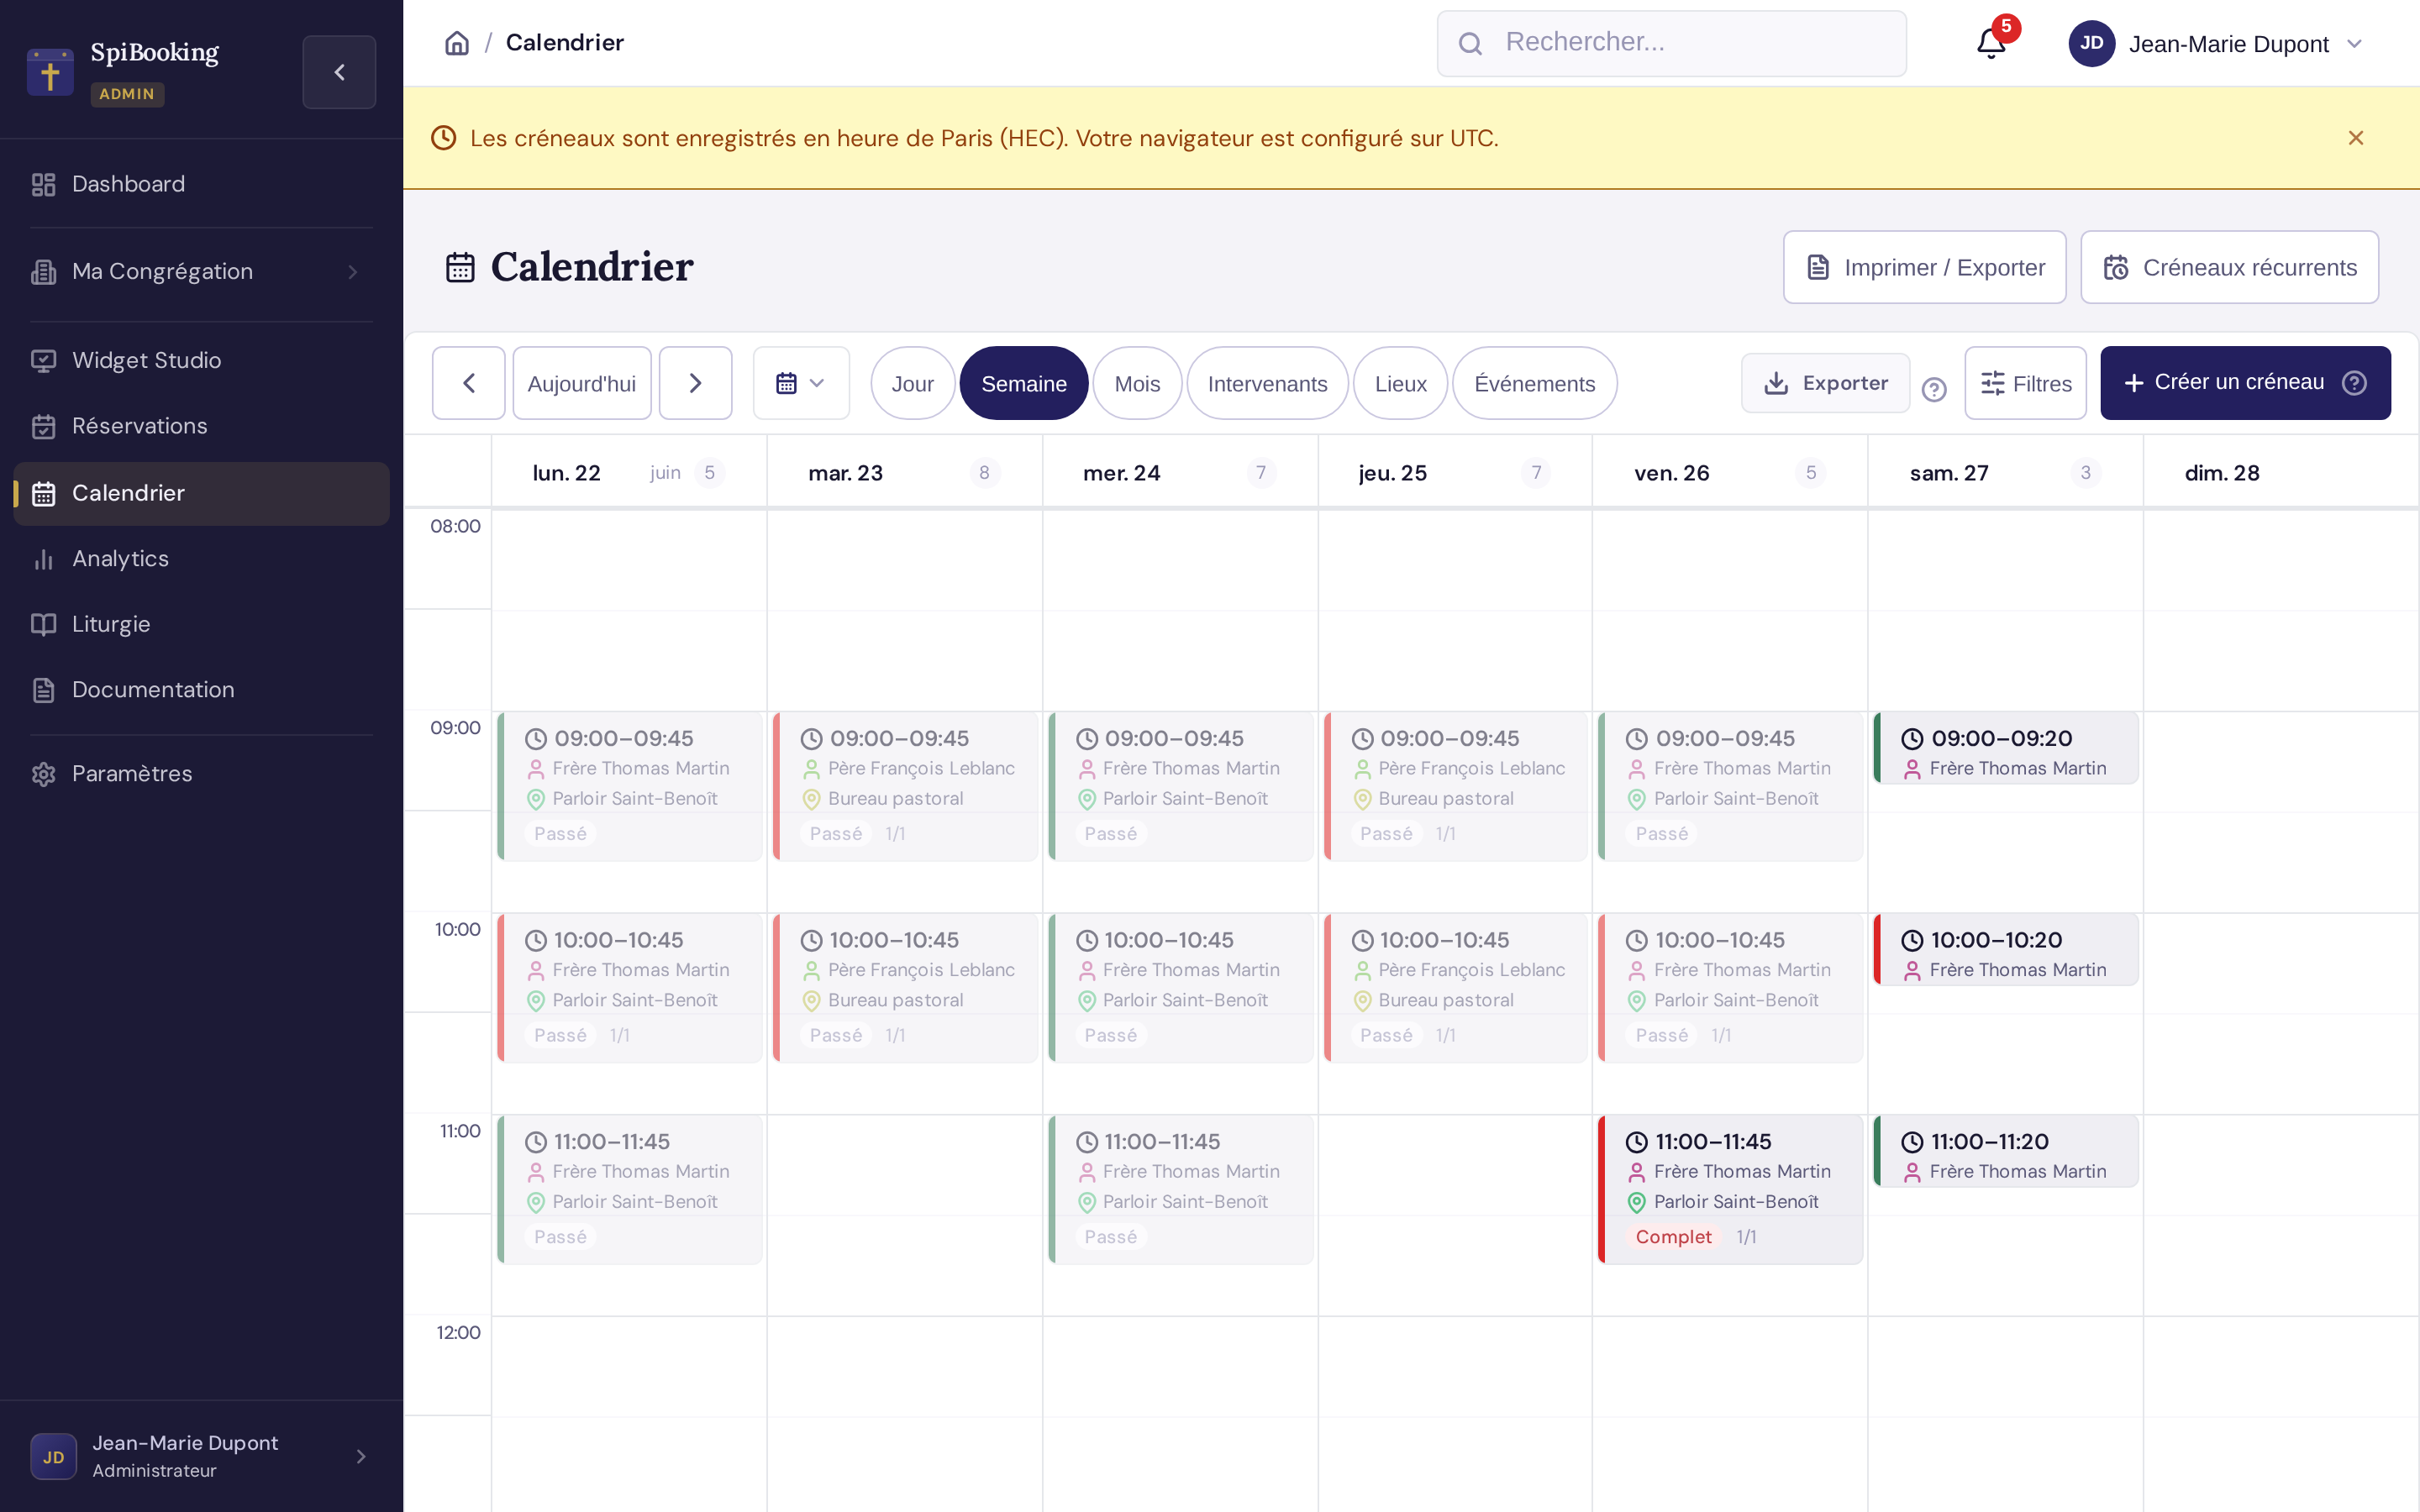This screenshot has width=2420, height=1512.
Task: Click Calendrier breadcrumb text
Action: click(564, 43)
